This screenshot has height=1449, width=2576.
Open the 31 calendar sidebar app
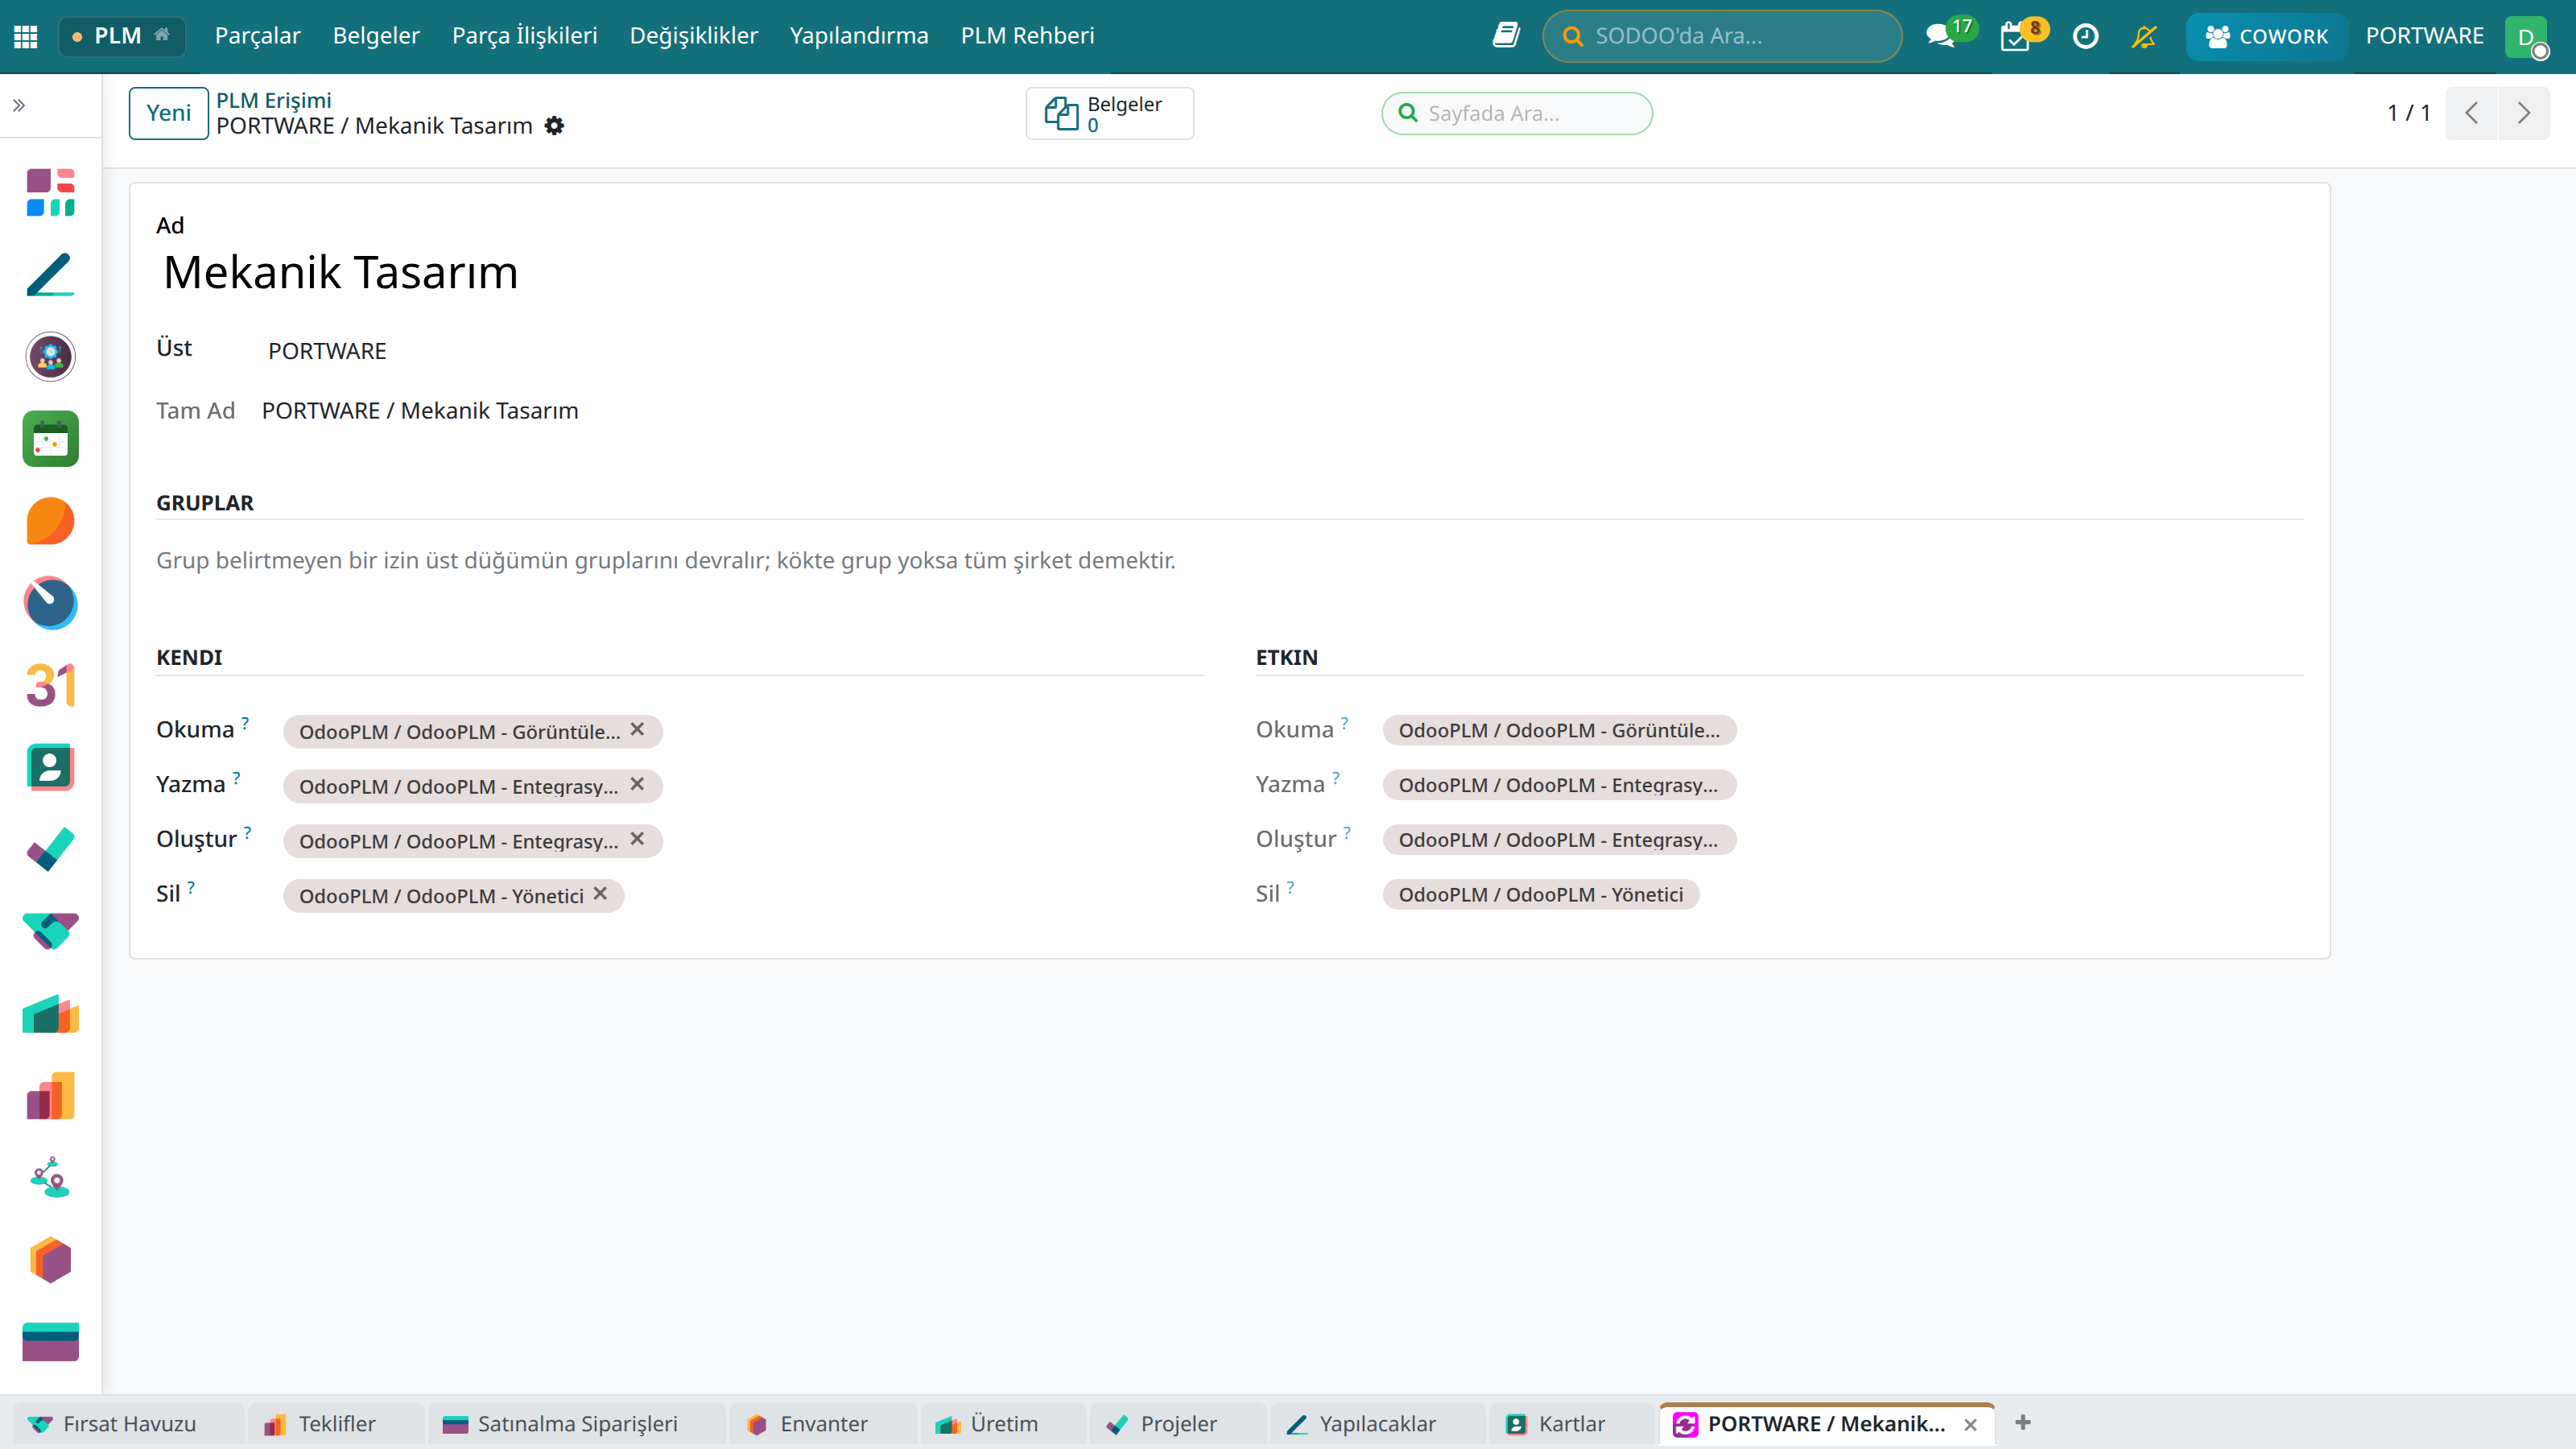click(x=50, y=686)
